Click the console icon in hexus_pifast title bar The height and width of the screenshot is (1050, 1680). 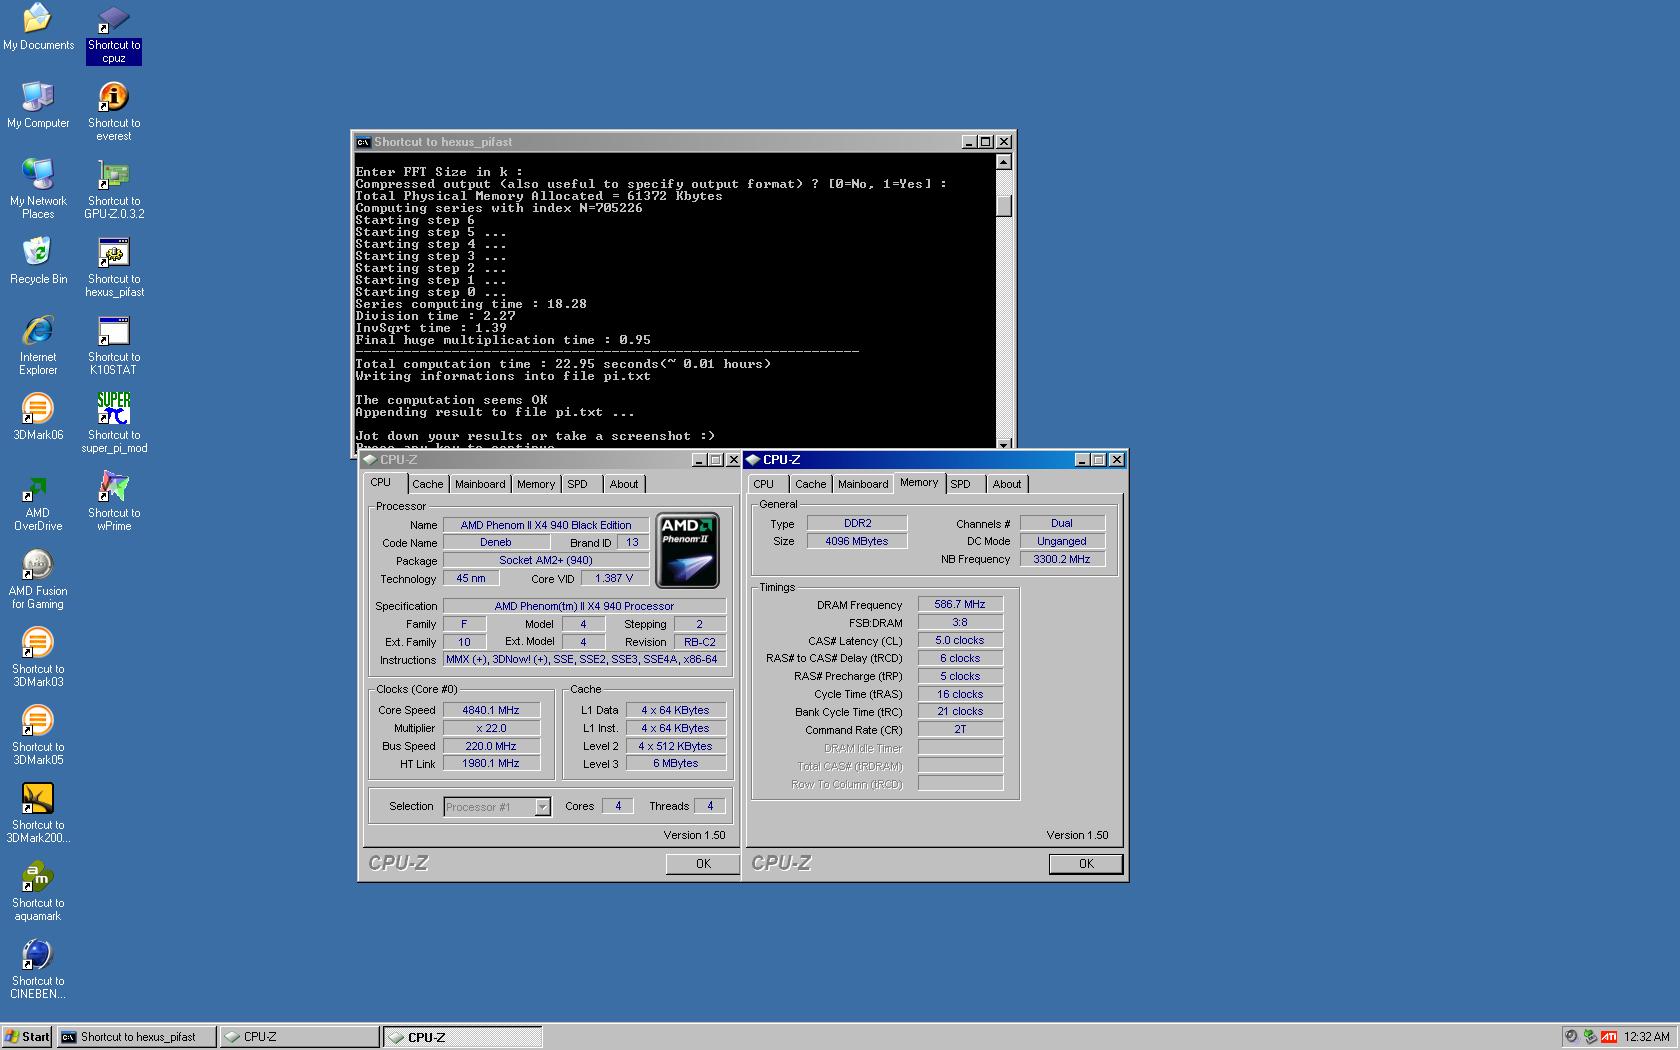(x=363, y=142)
